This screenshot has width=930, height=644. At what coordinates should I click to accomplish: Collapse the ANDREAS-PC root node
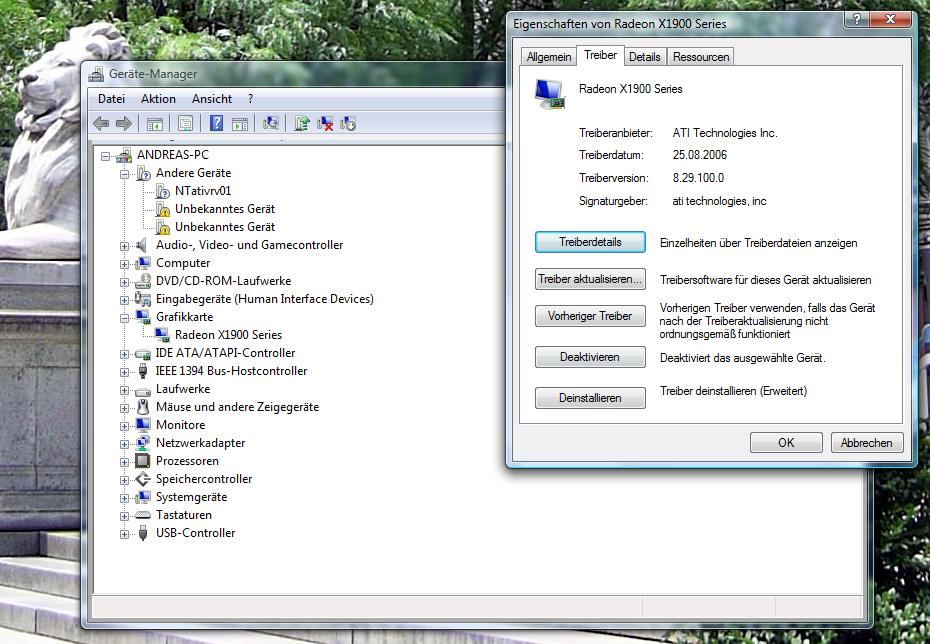(105, 157)
